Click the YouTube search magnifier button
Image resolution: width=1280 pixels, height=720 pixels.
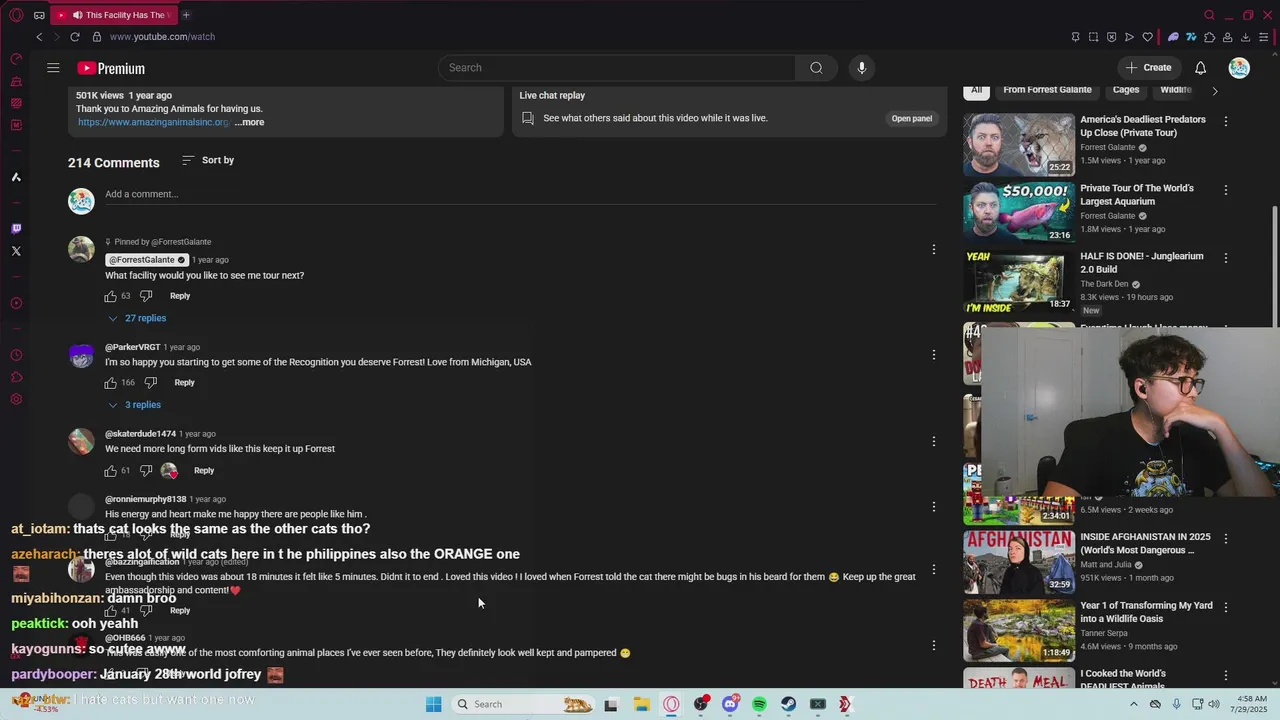(x=816, y=68)
